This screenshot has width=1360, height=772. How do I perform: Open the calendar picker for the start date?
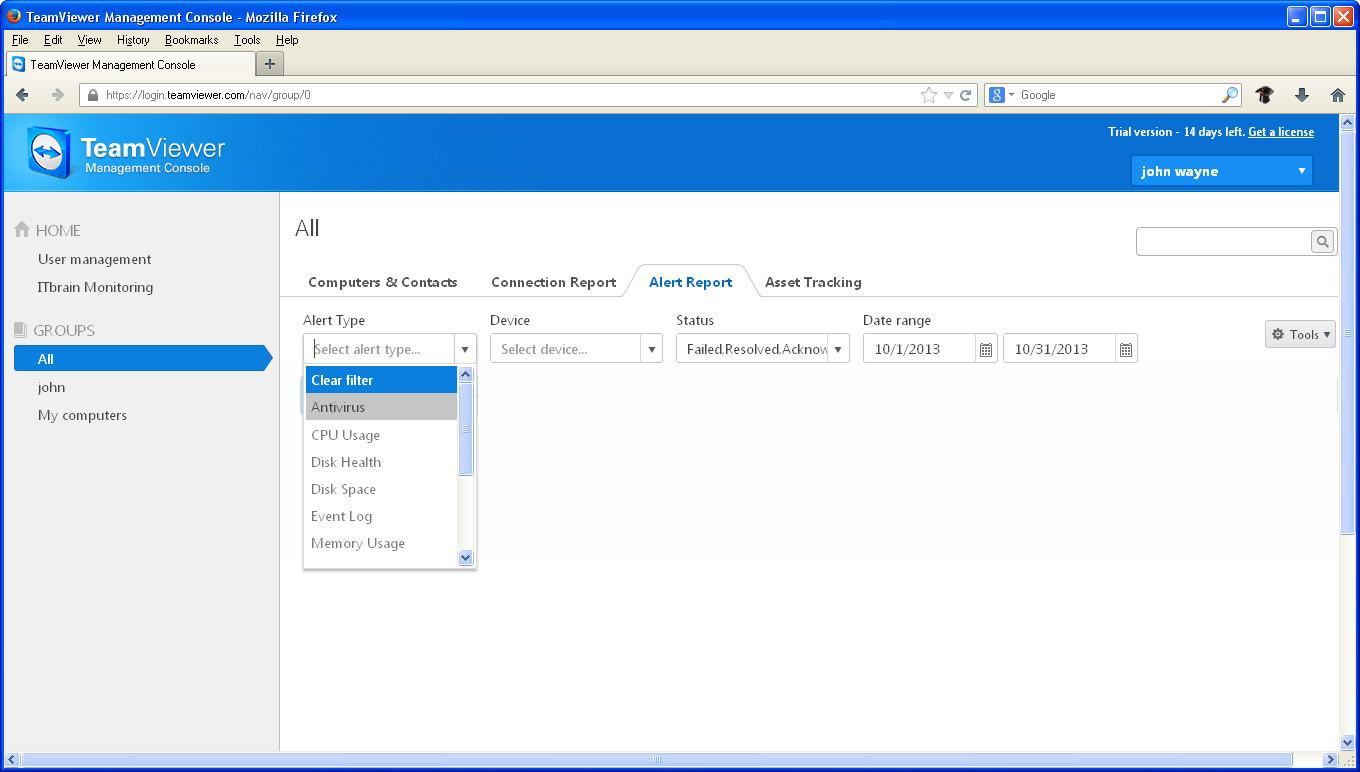tap(985, 348)
